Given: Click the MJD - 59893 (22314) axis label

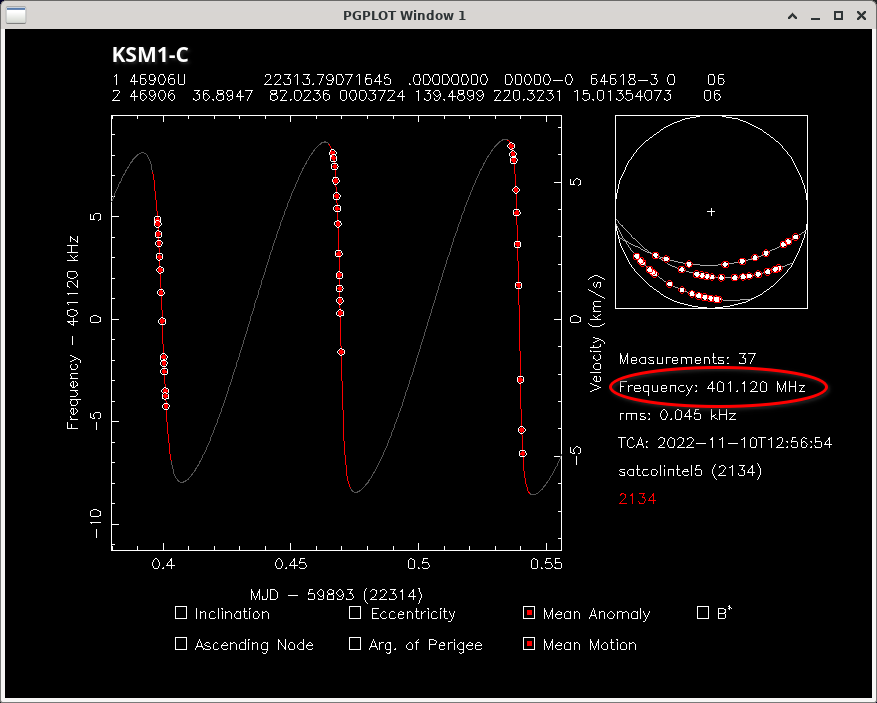Looking at the screenshot, I should [x=336, y=595].
